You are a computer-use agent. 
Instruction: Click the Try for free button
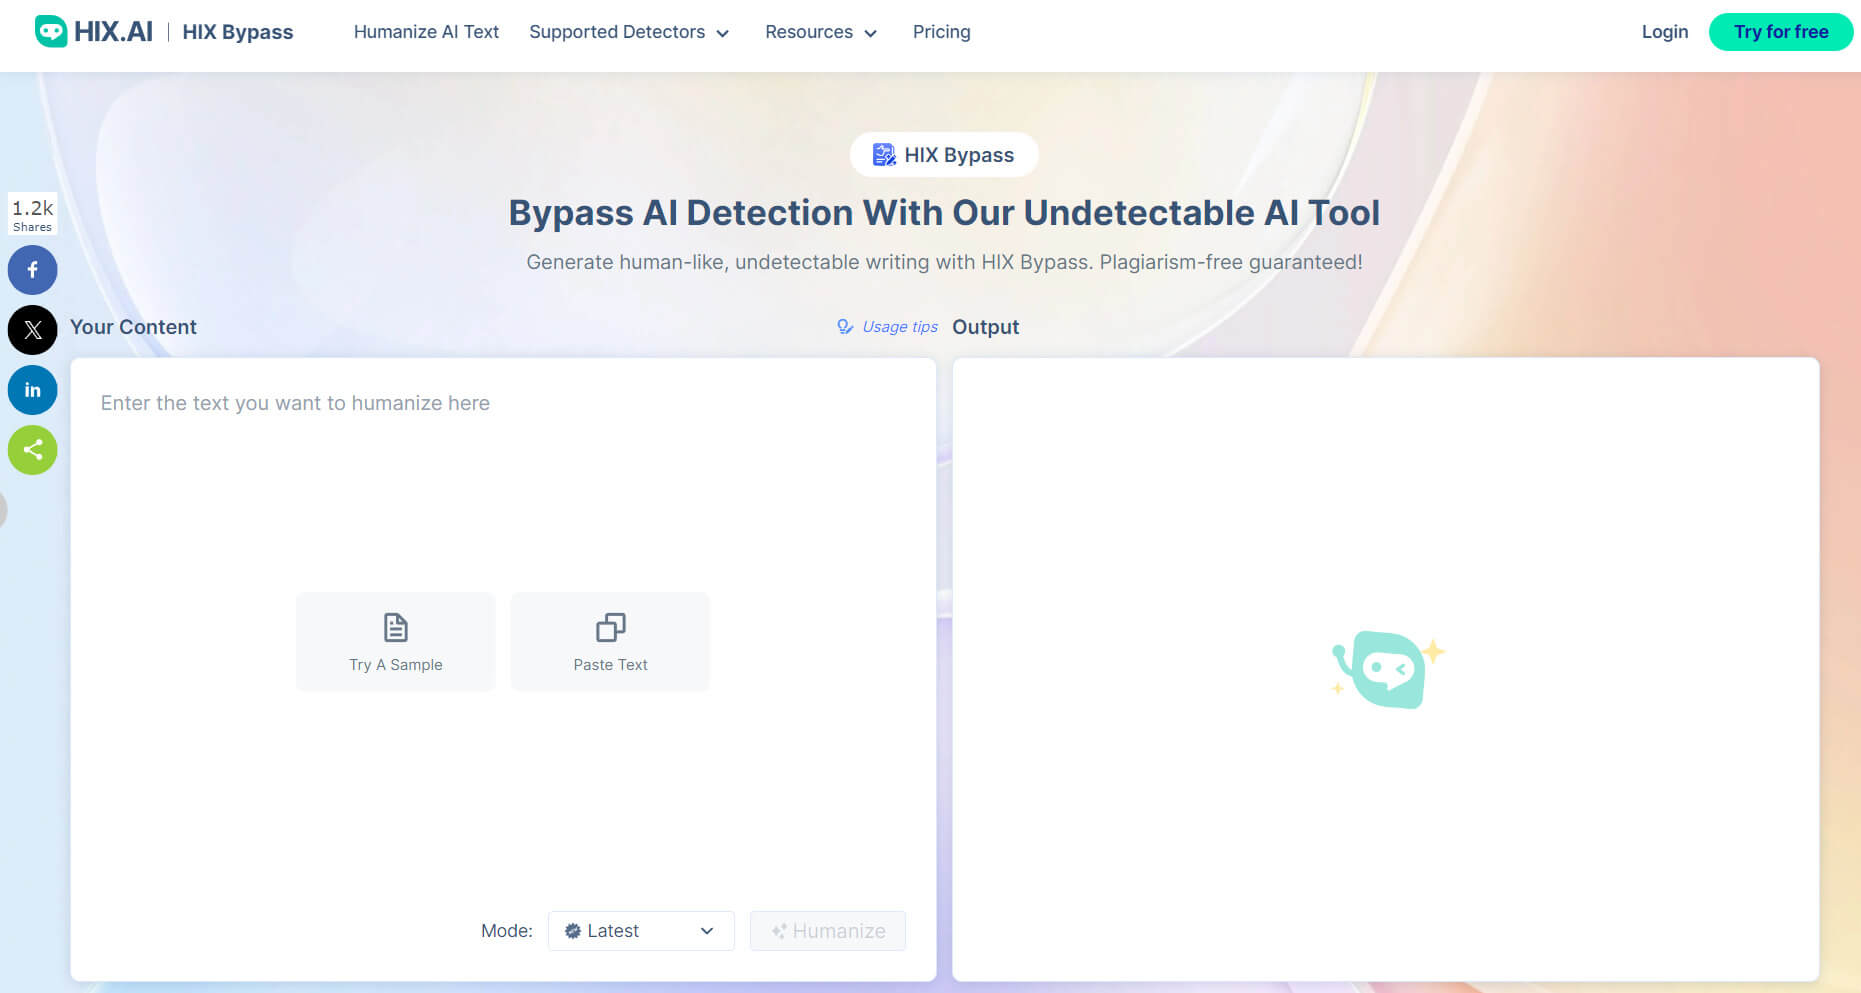(x=1781, y=32)
